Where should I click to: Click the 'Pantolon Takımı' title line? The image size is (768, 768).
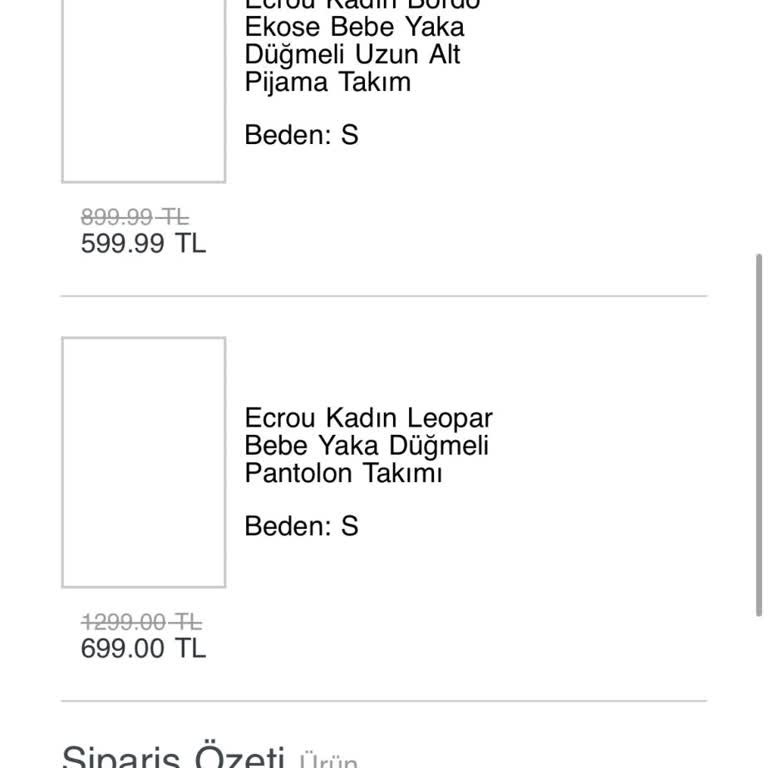[x=343, y=473]
